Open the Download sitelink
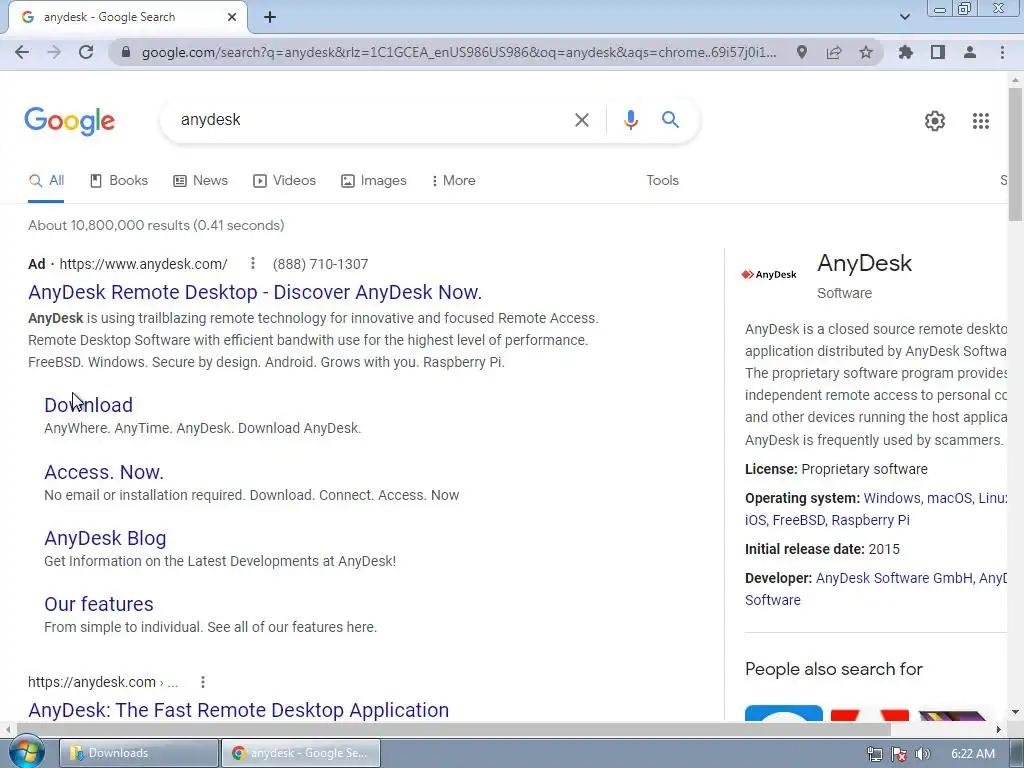The width and height of the screenshot is (1024, 768). 88,405
